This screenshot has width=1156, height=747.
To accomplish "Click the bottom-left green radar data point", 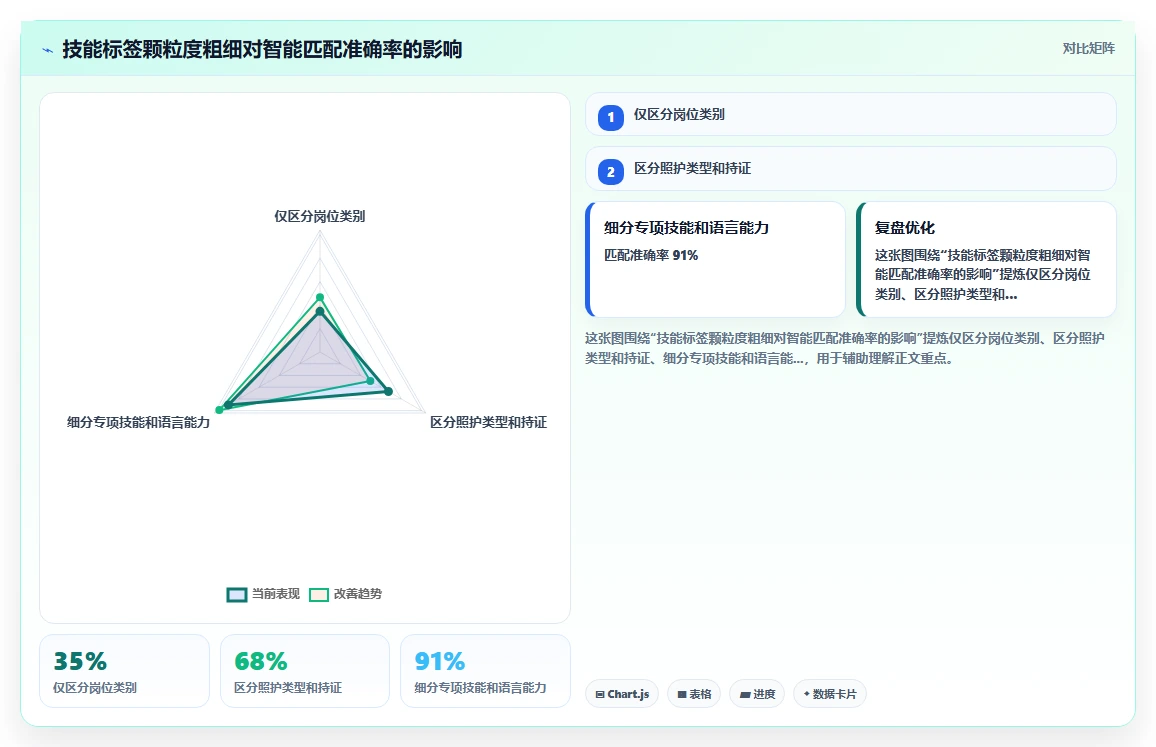I will (219, 409).
